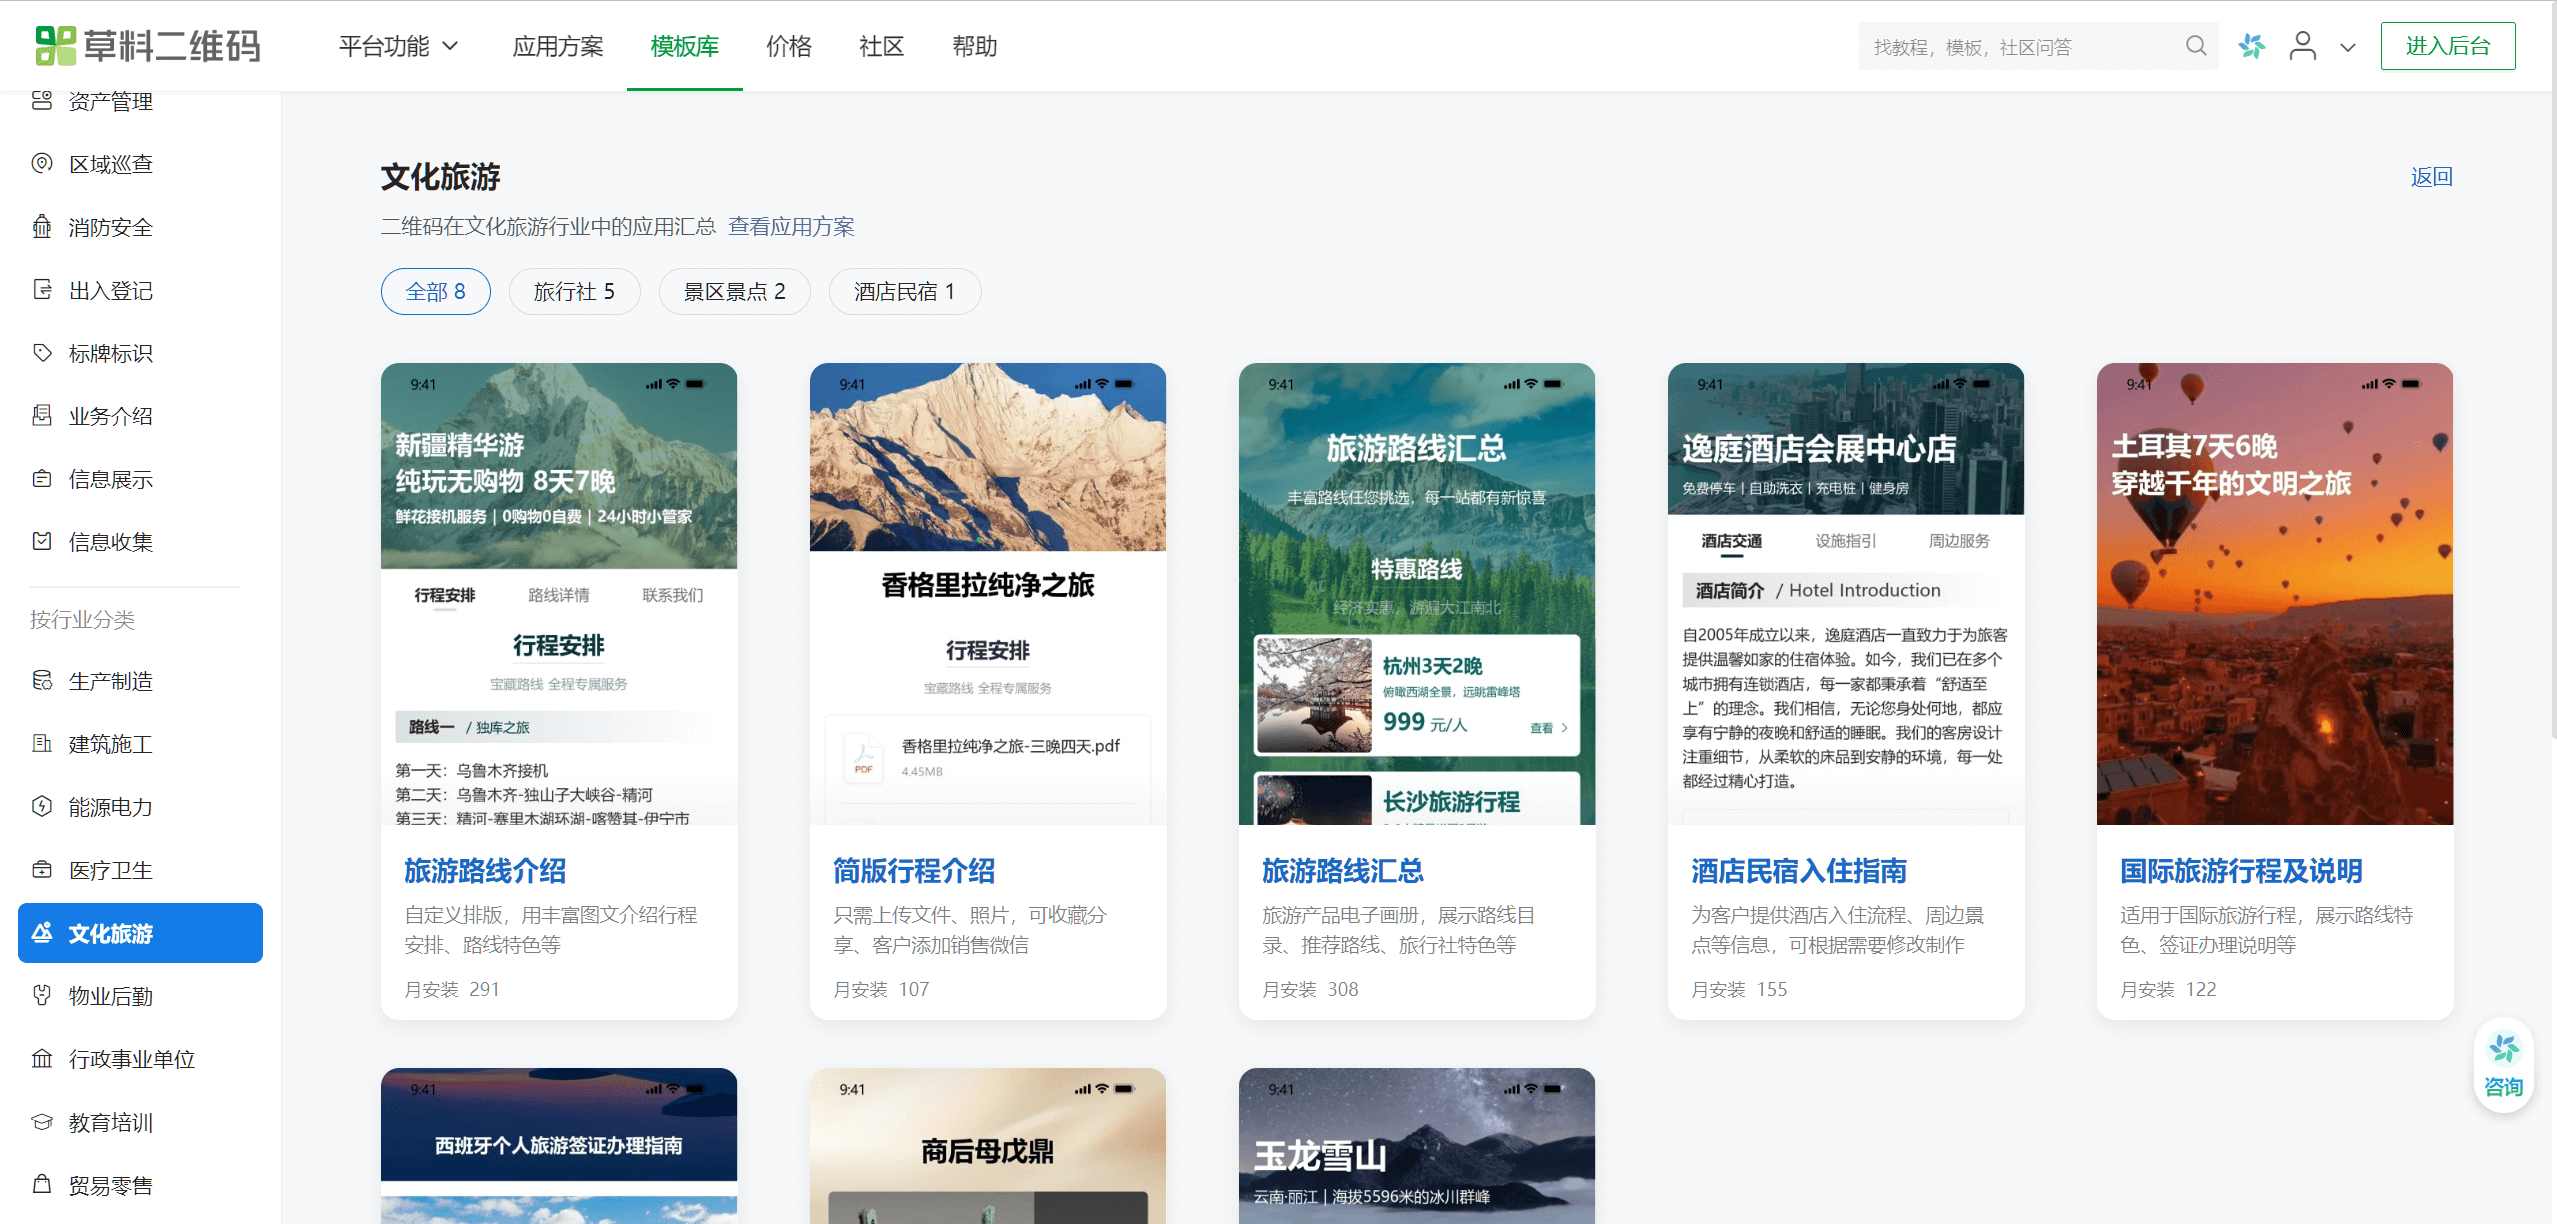Click the 进入后台 button

tap(2447, 46)
